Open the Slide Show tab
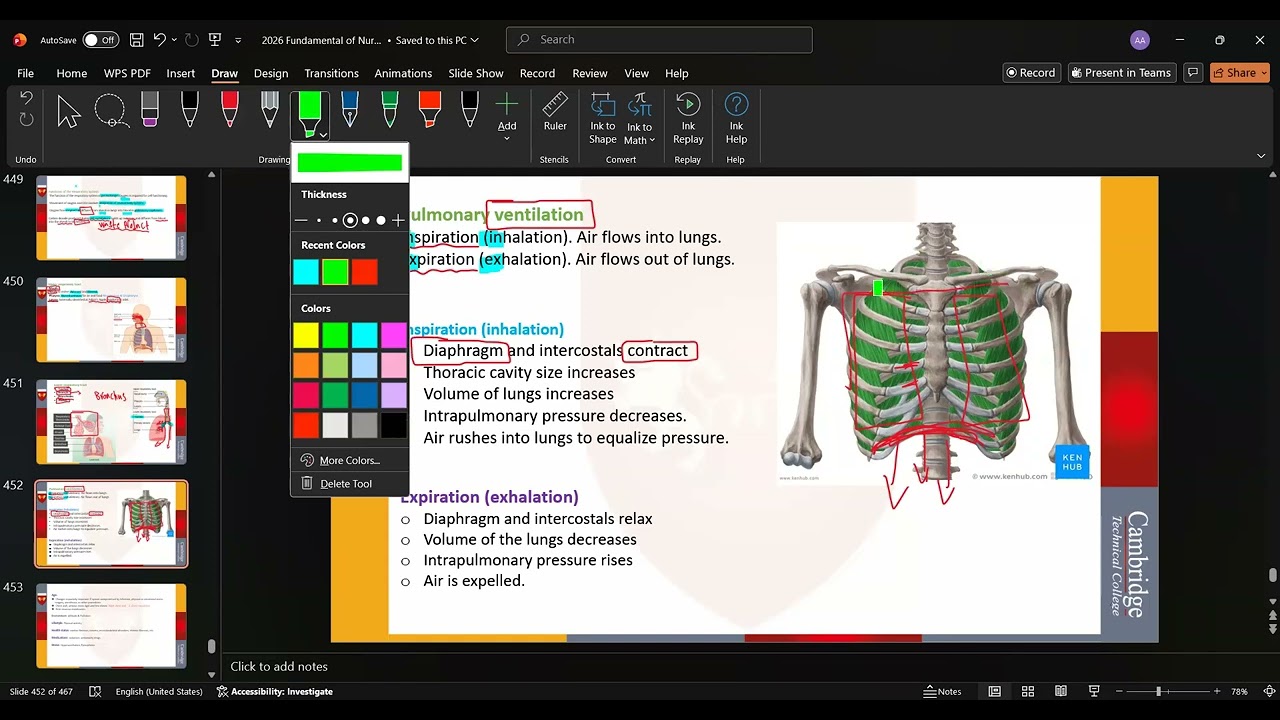This screenshot has width=1280, height=720. 476,73
